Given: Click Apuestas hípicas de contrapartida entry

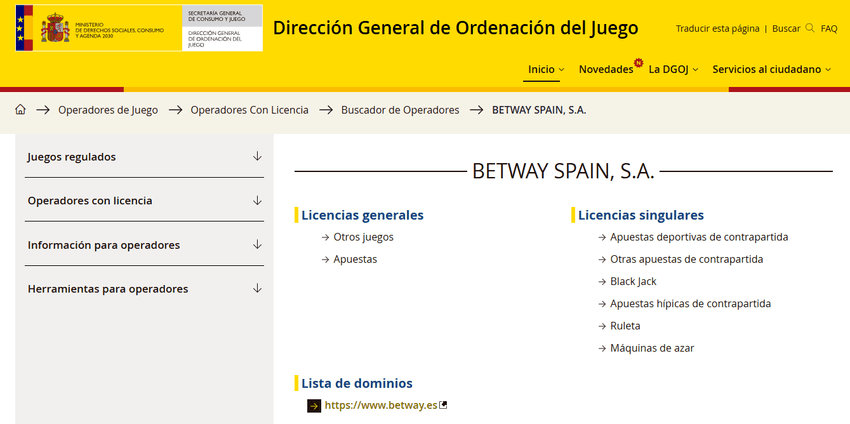Looking at the screenshot, I should point(690,304).
